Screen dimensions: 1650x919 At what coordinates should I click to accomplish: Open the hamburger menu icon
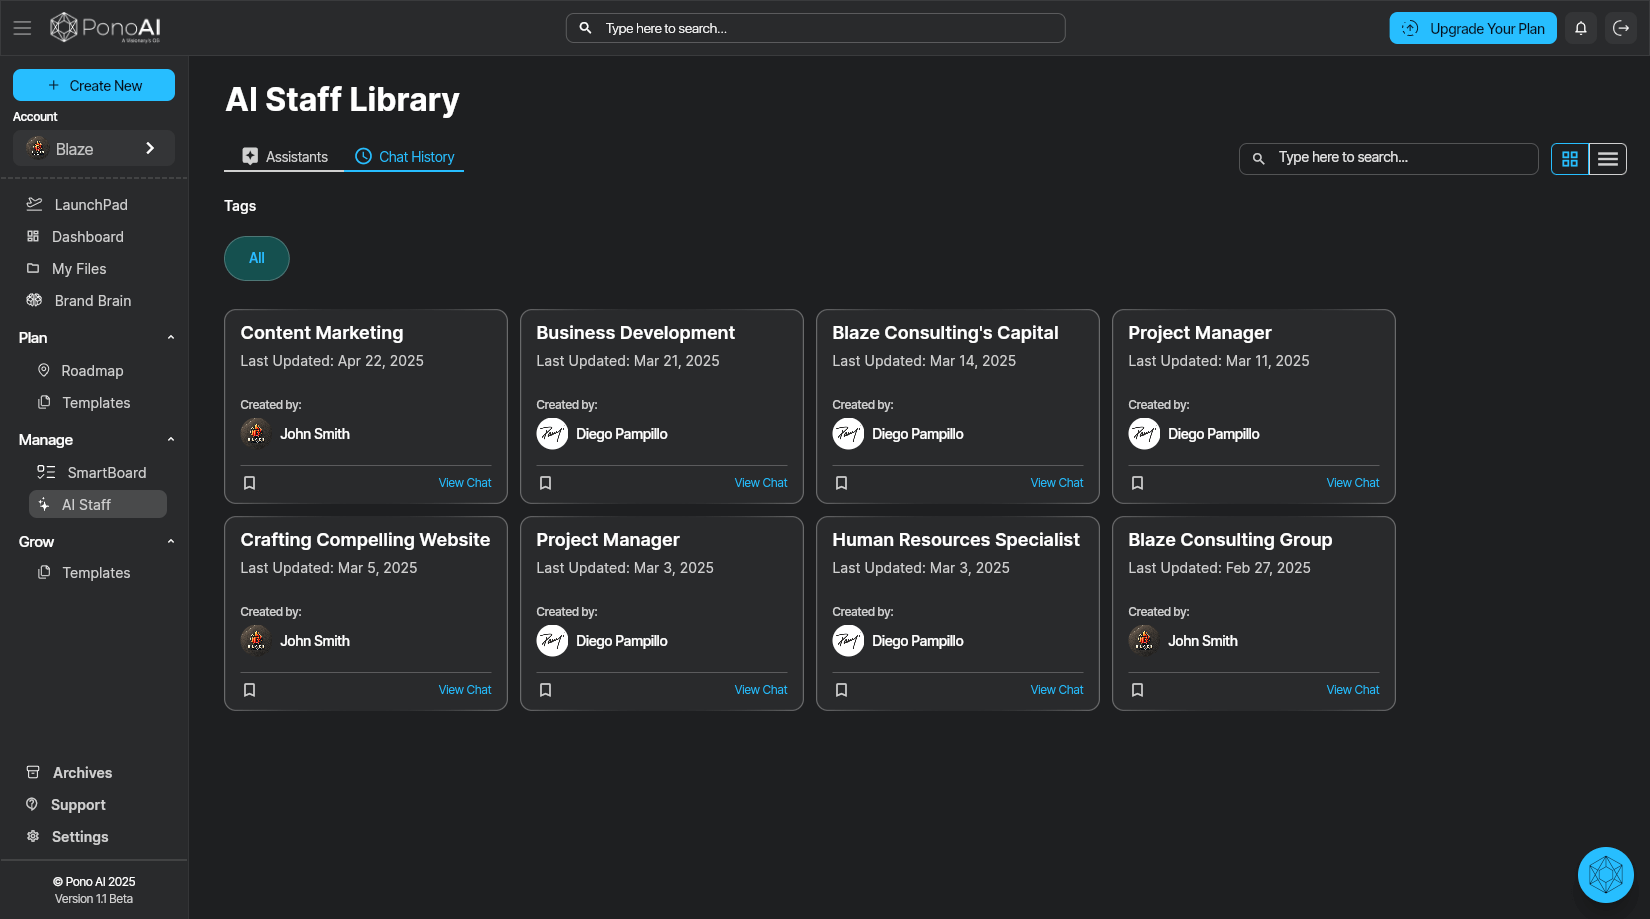(22, 28)
